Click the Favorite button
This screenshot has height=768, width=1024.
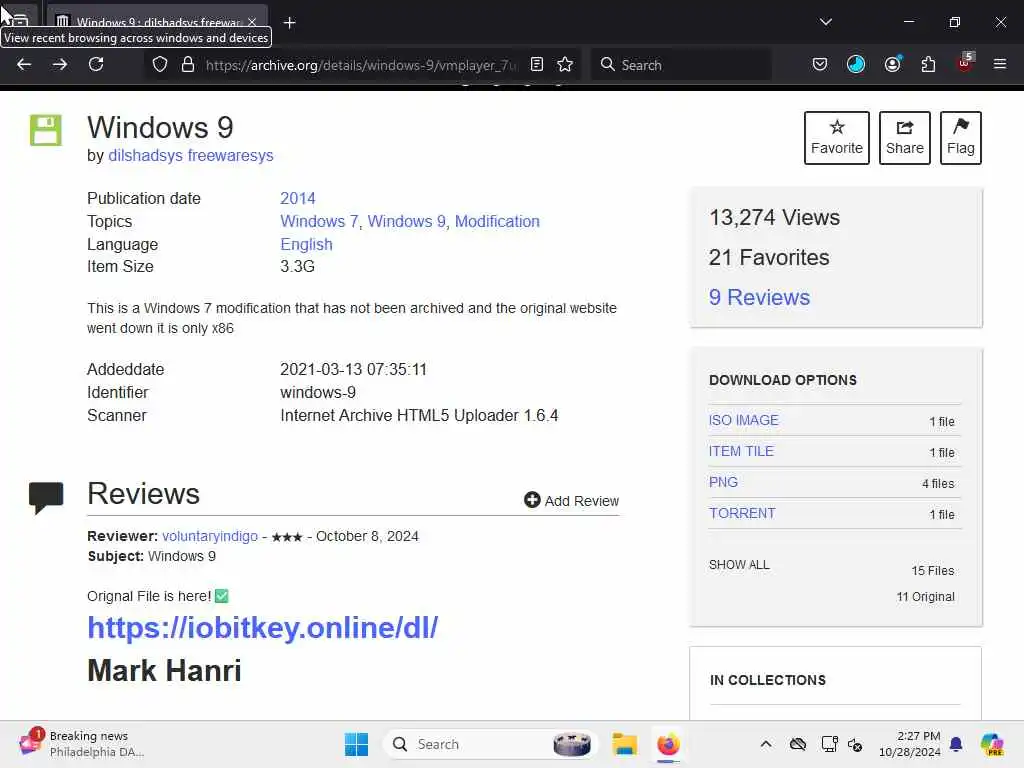point(837,138)
